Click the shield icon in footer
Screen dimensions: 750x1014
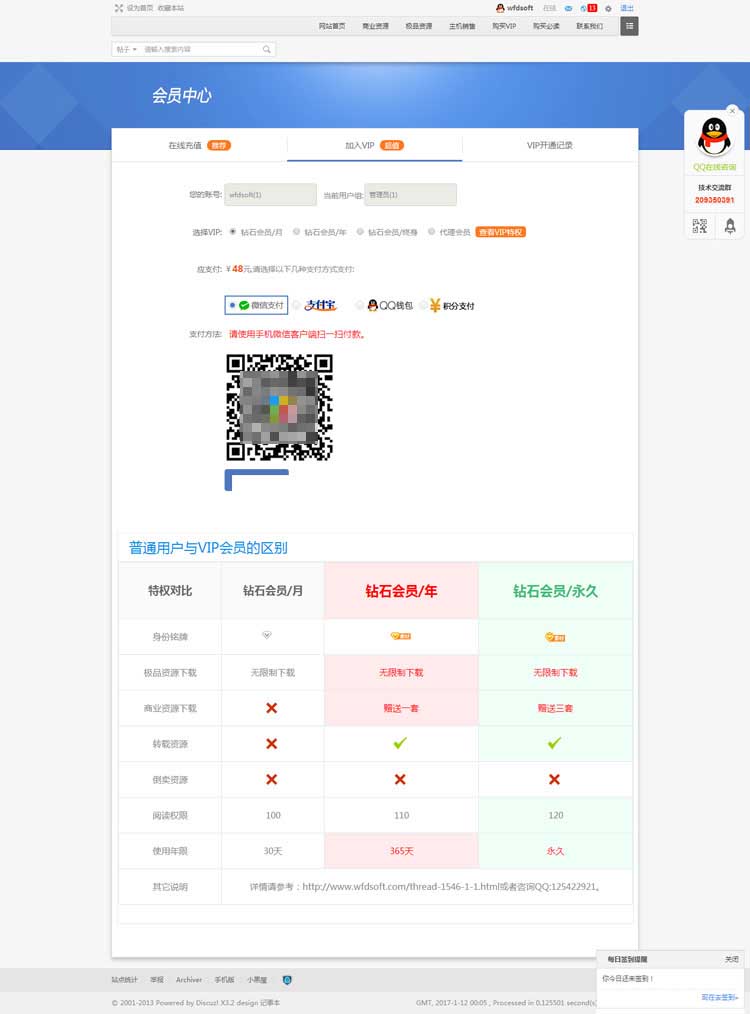pos(287,980)
